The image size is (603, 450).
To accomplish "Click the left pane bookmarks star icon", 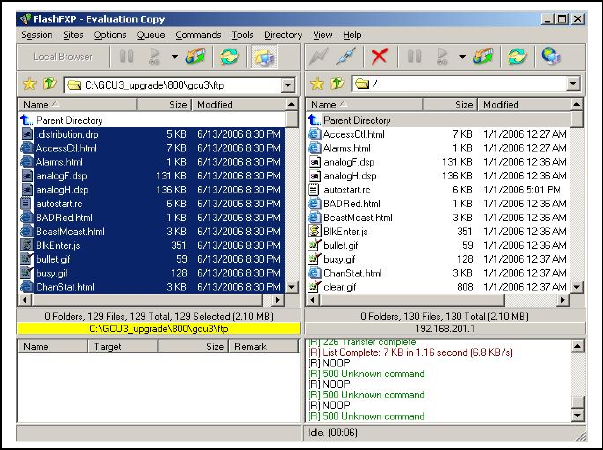I will pos(30,83).
